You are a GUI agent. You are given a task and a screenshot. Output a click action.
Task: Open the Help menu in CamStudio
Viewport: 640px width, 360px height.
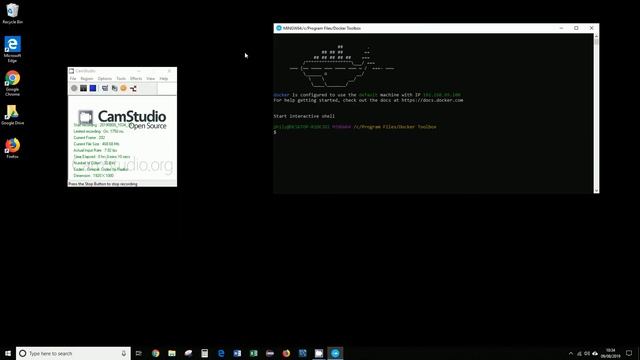coord(164,78)
